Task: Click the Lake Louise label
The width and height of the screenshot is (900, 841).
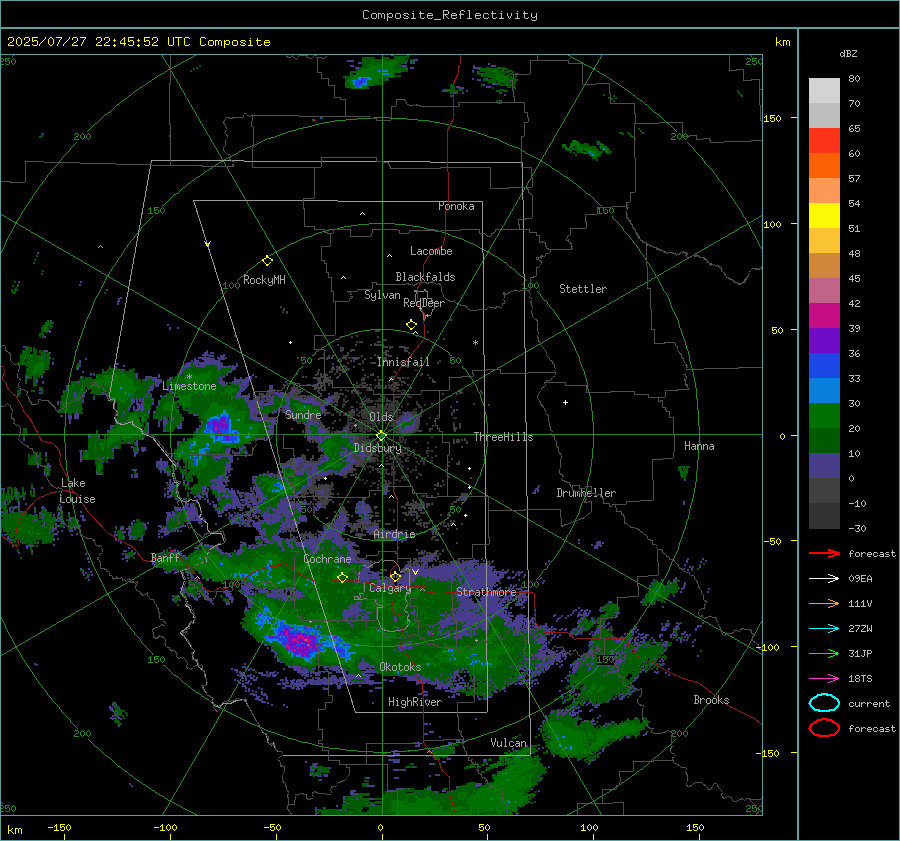Action: (x=78, y=491)
